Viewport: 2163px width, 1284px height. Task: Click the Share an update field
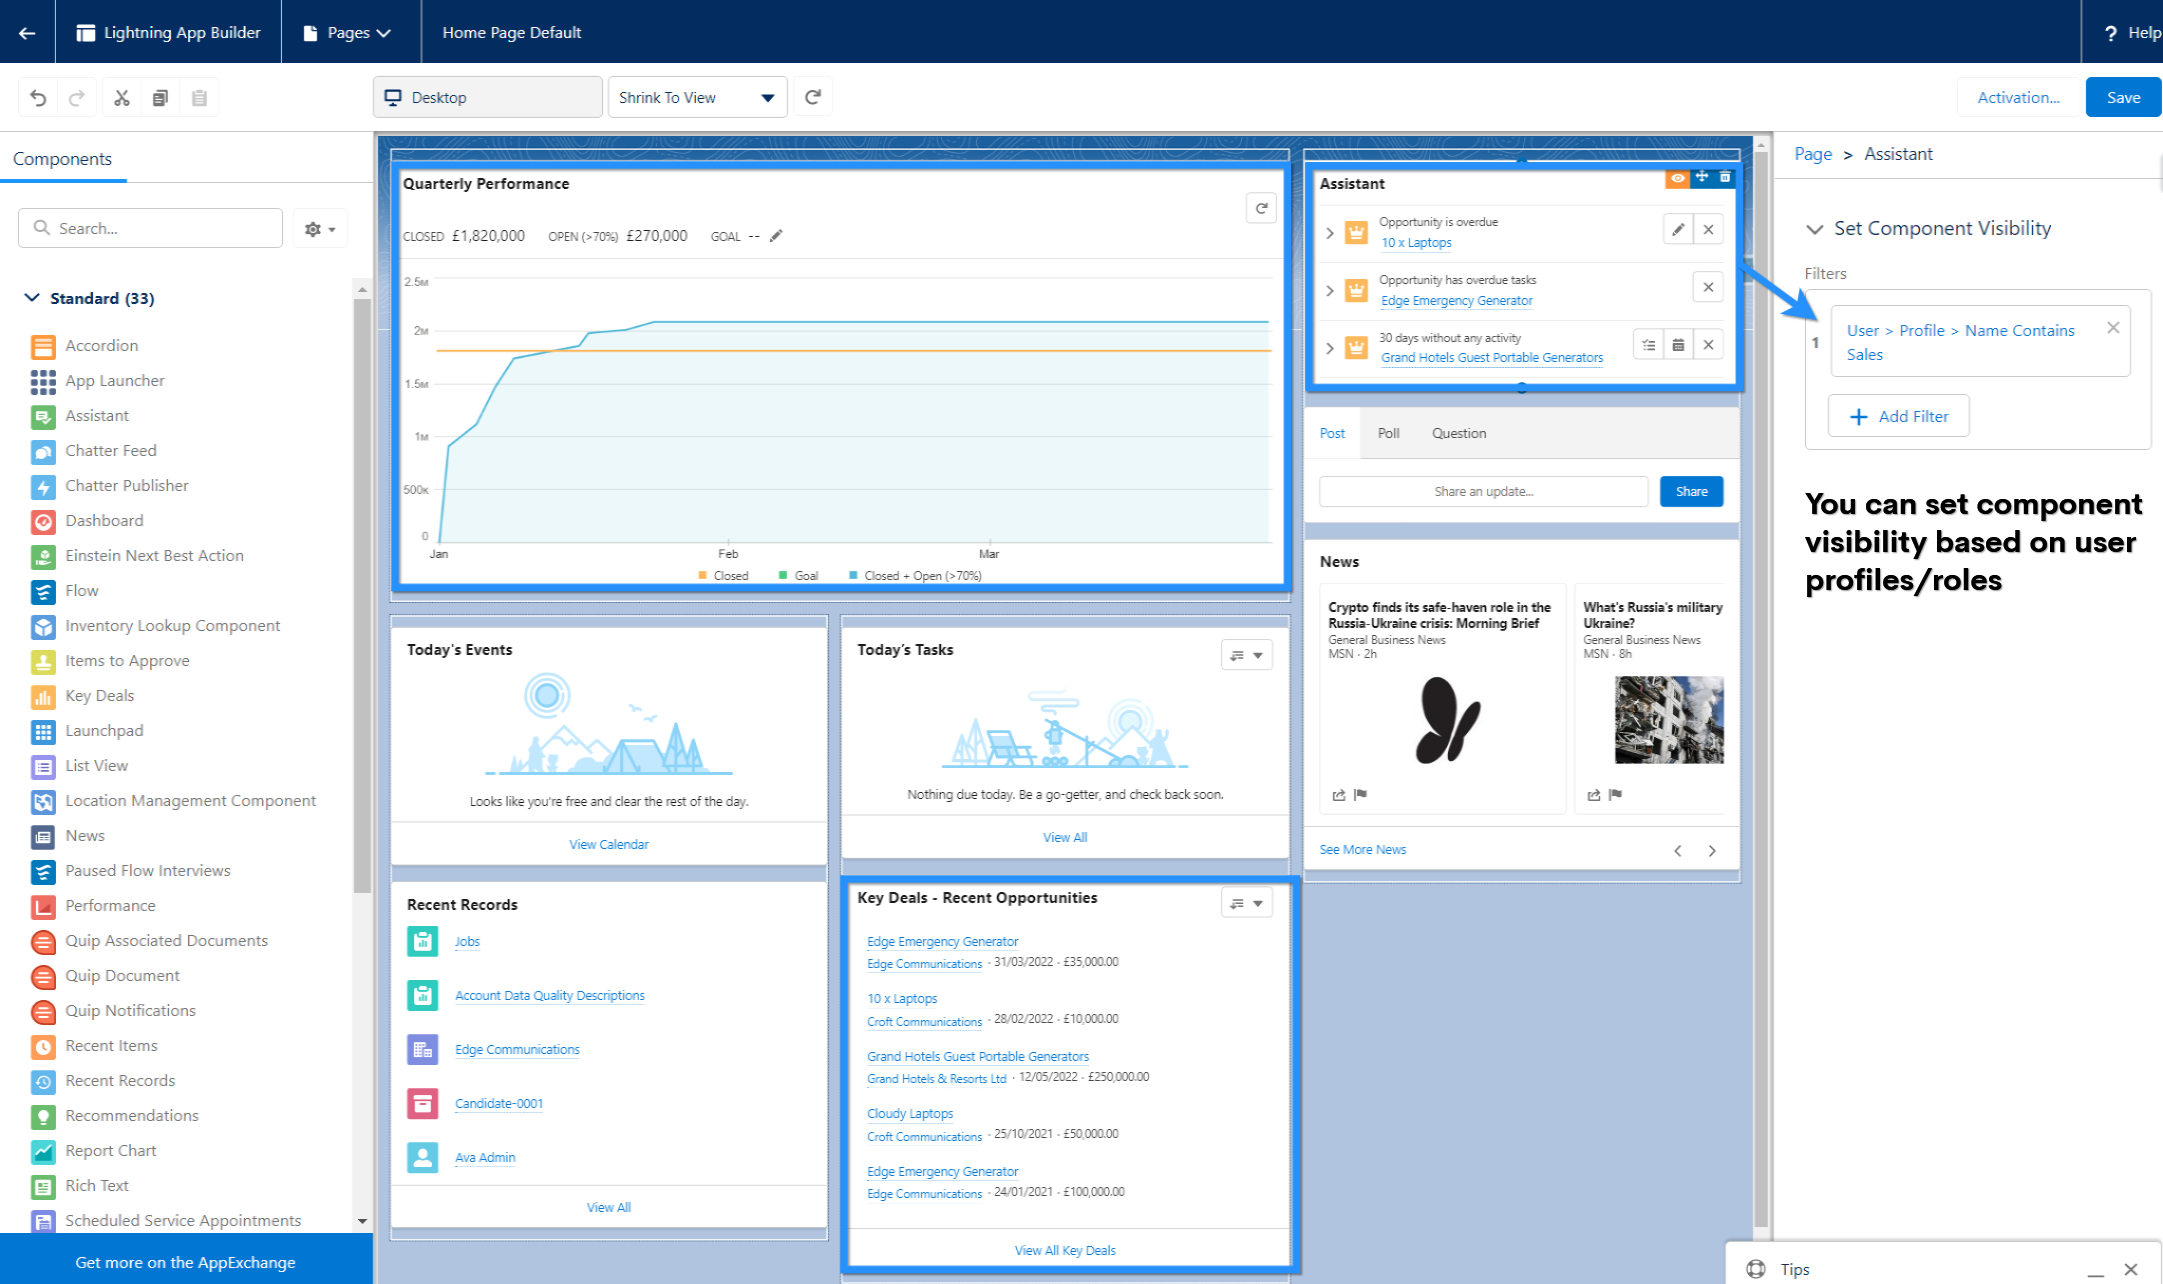1484,491
